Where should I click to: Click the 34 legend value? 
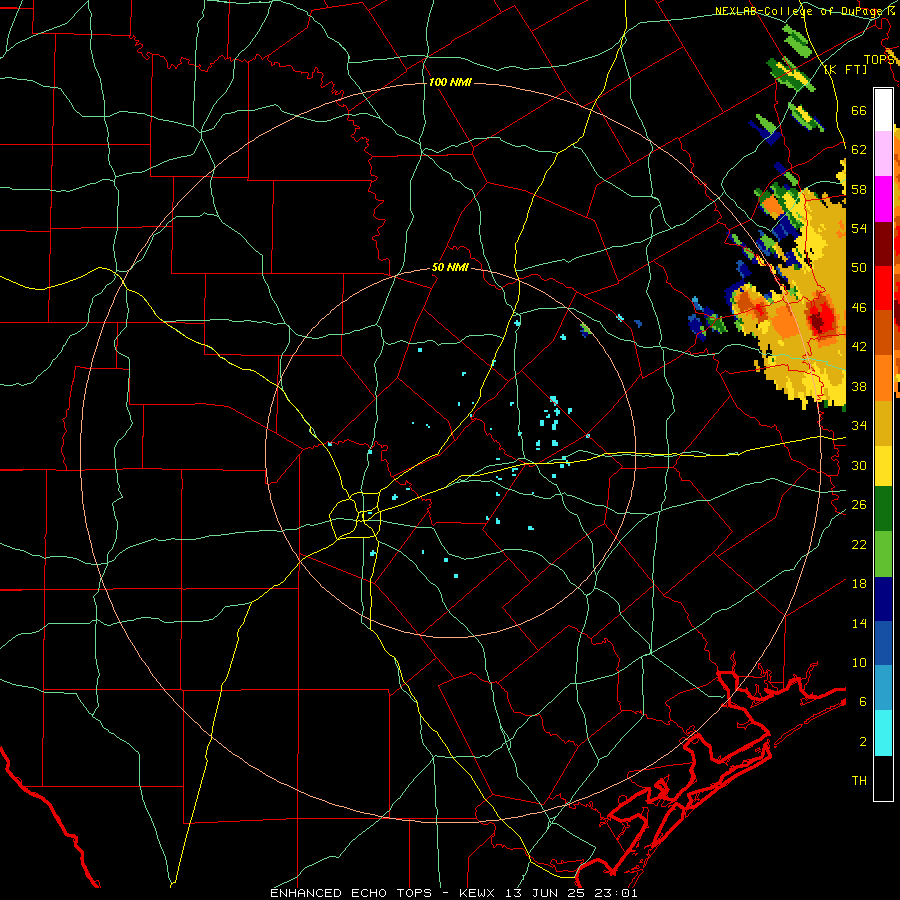pyautogui.click(x=859, y=426)
